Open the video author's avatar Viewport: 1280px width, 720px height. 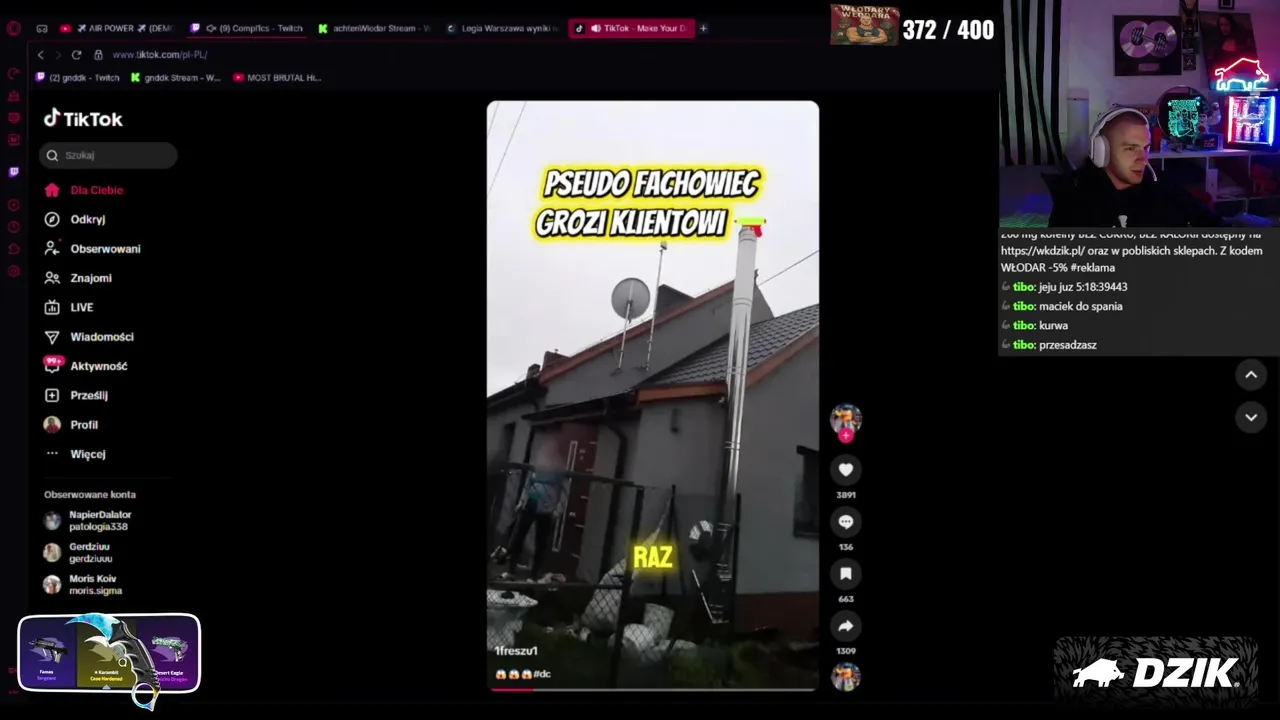point(846,419)
